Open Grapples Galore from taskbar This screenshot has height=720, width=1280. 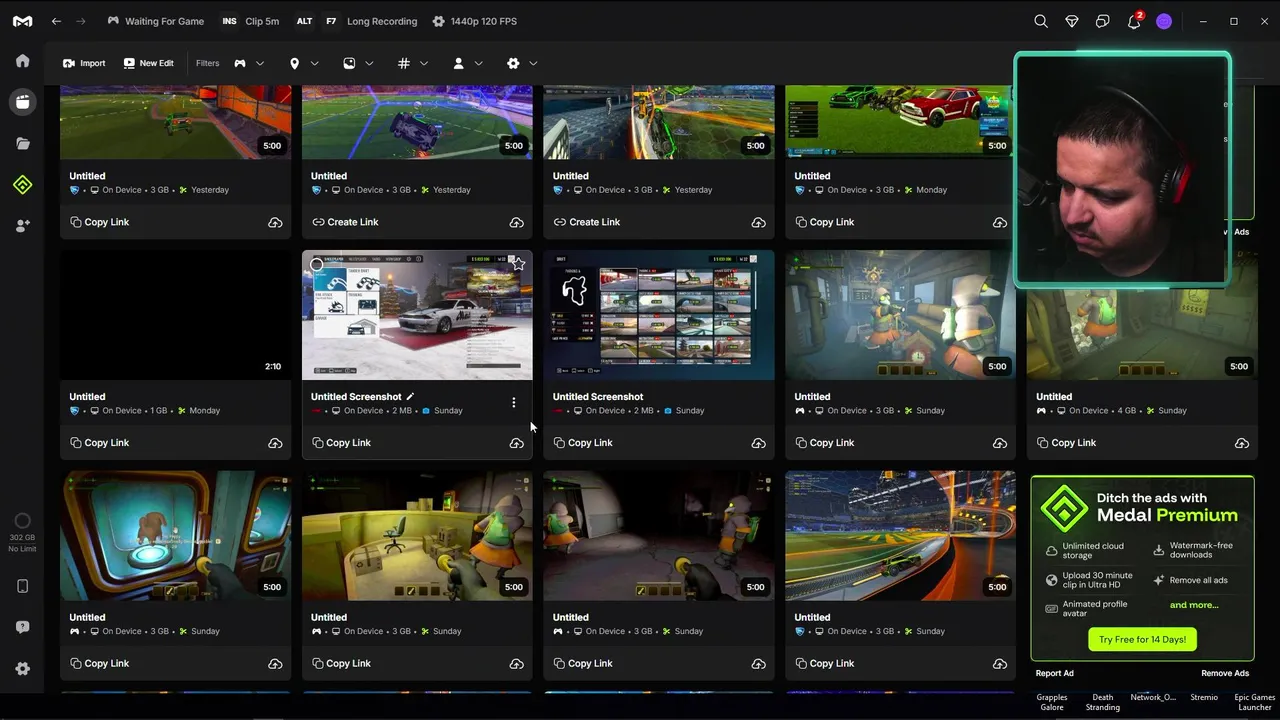click(x=1052, y=702)
